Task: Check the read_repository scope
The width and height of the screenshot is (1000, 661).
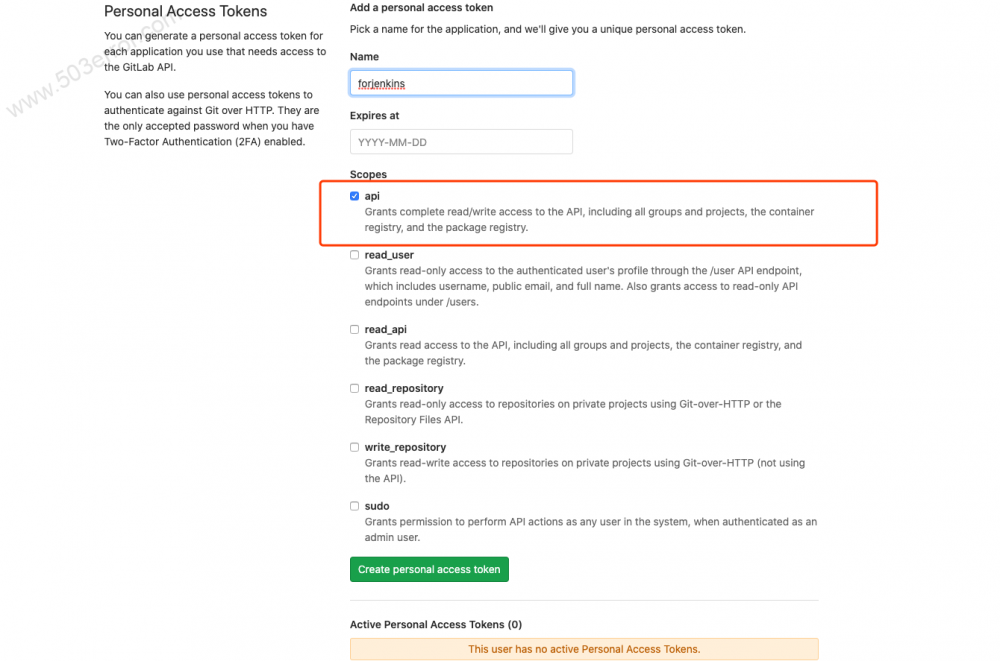Action: (354, 388)
